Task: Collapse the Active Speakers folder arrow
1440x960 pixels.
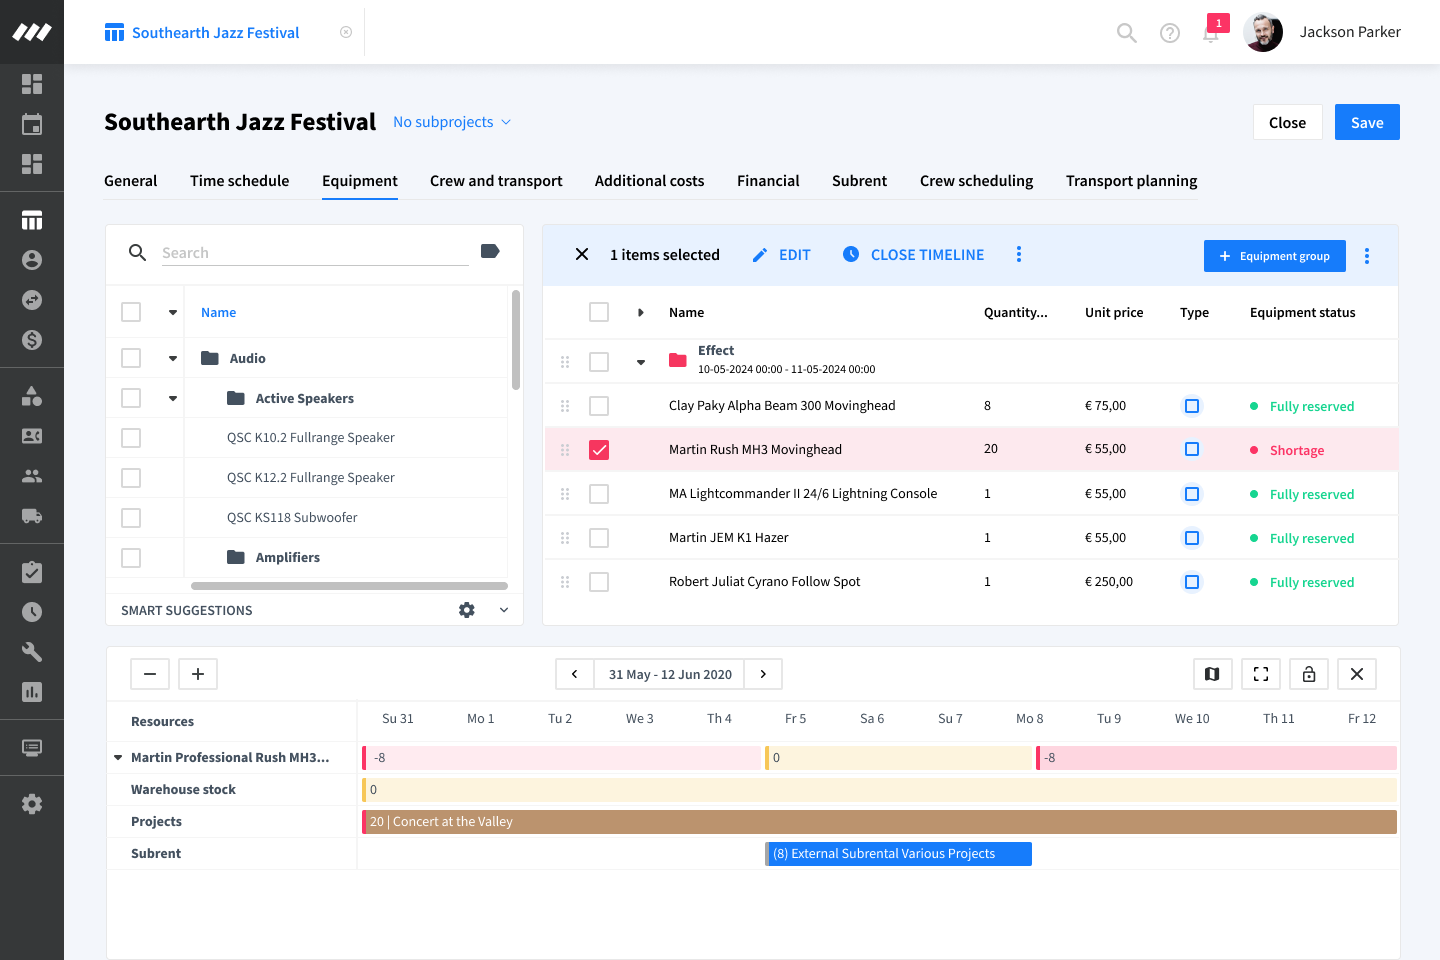Action: tap(173, 398)
